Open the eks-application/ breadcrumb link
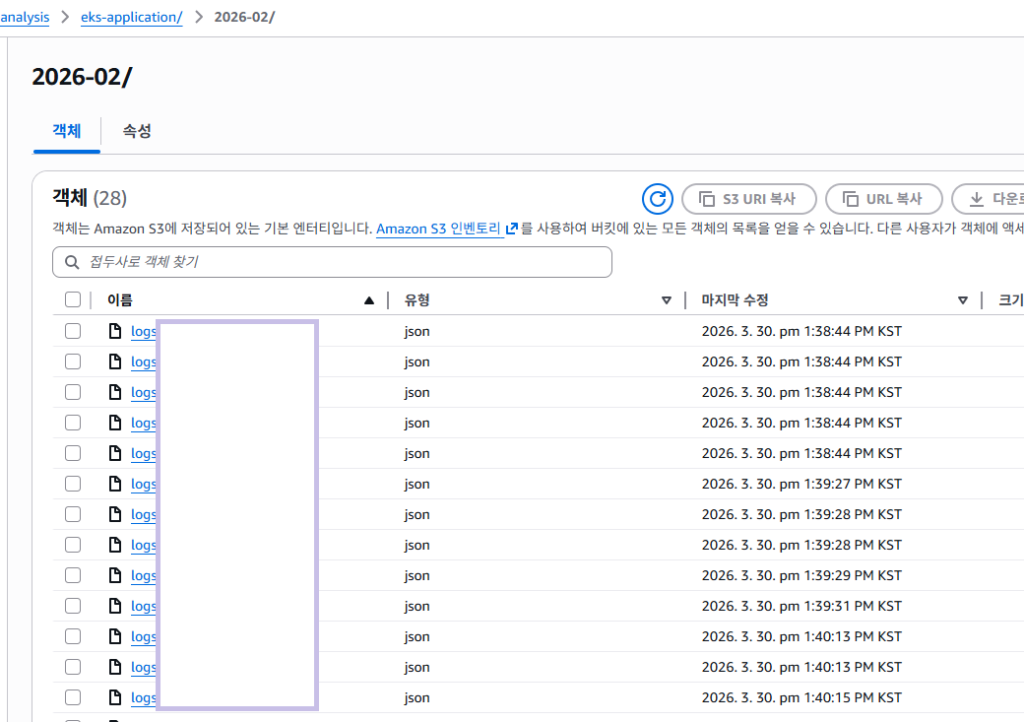Viewport: 1024px width, 722px height. tap(138, 17)
